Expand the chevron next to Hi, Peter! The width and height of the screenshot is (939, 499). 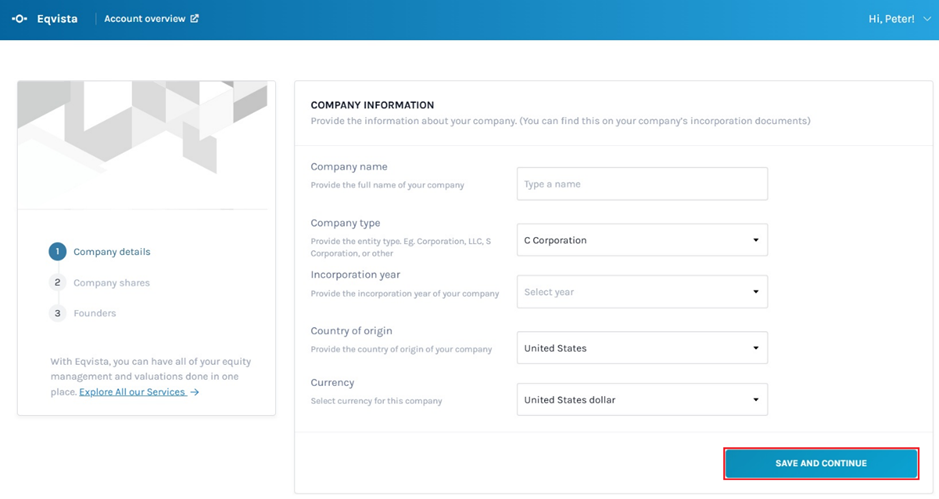click(x=927, y=19)
